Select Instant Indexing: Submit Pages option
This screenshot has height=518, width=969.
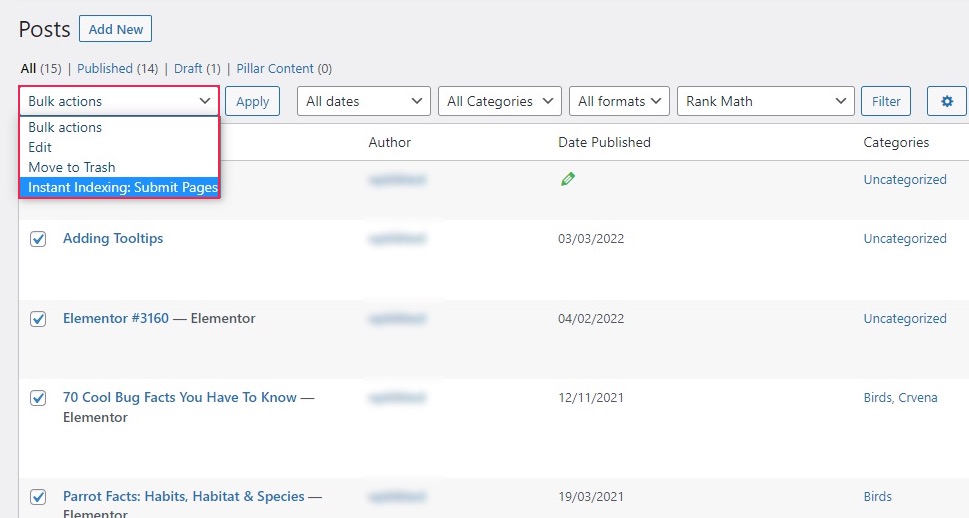[122, 187]
